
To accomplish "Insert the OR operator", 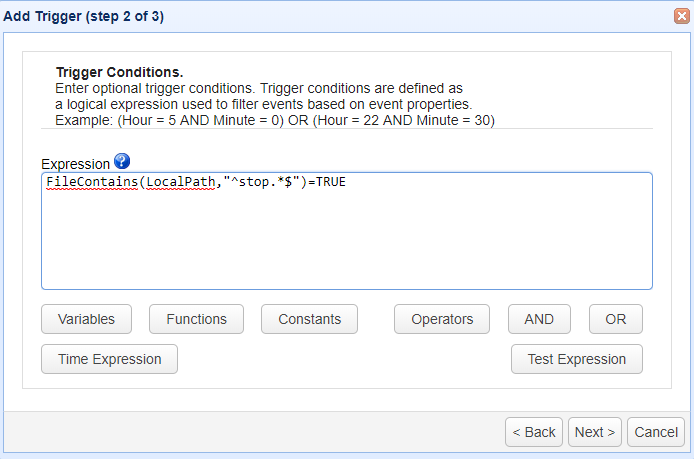I will tap(615, 319).
